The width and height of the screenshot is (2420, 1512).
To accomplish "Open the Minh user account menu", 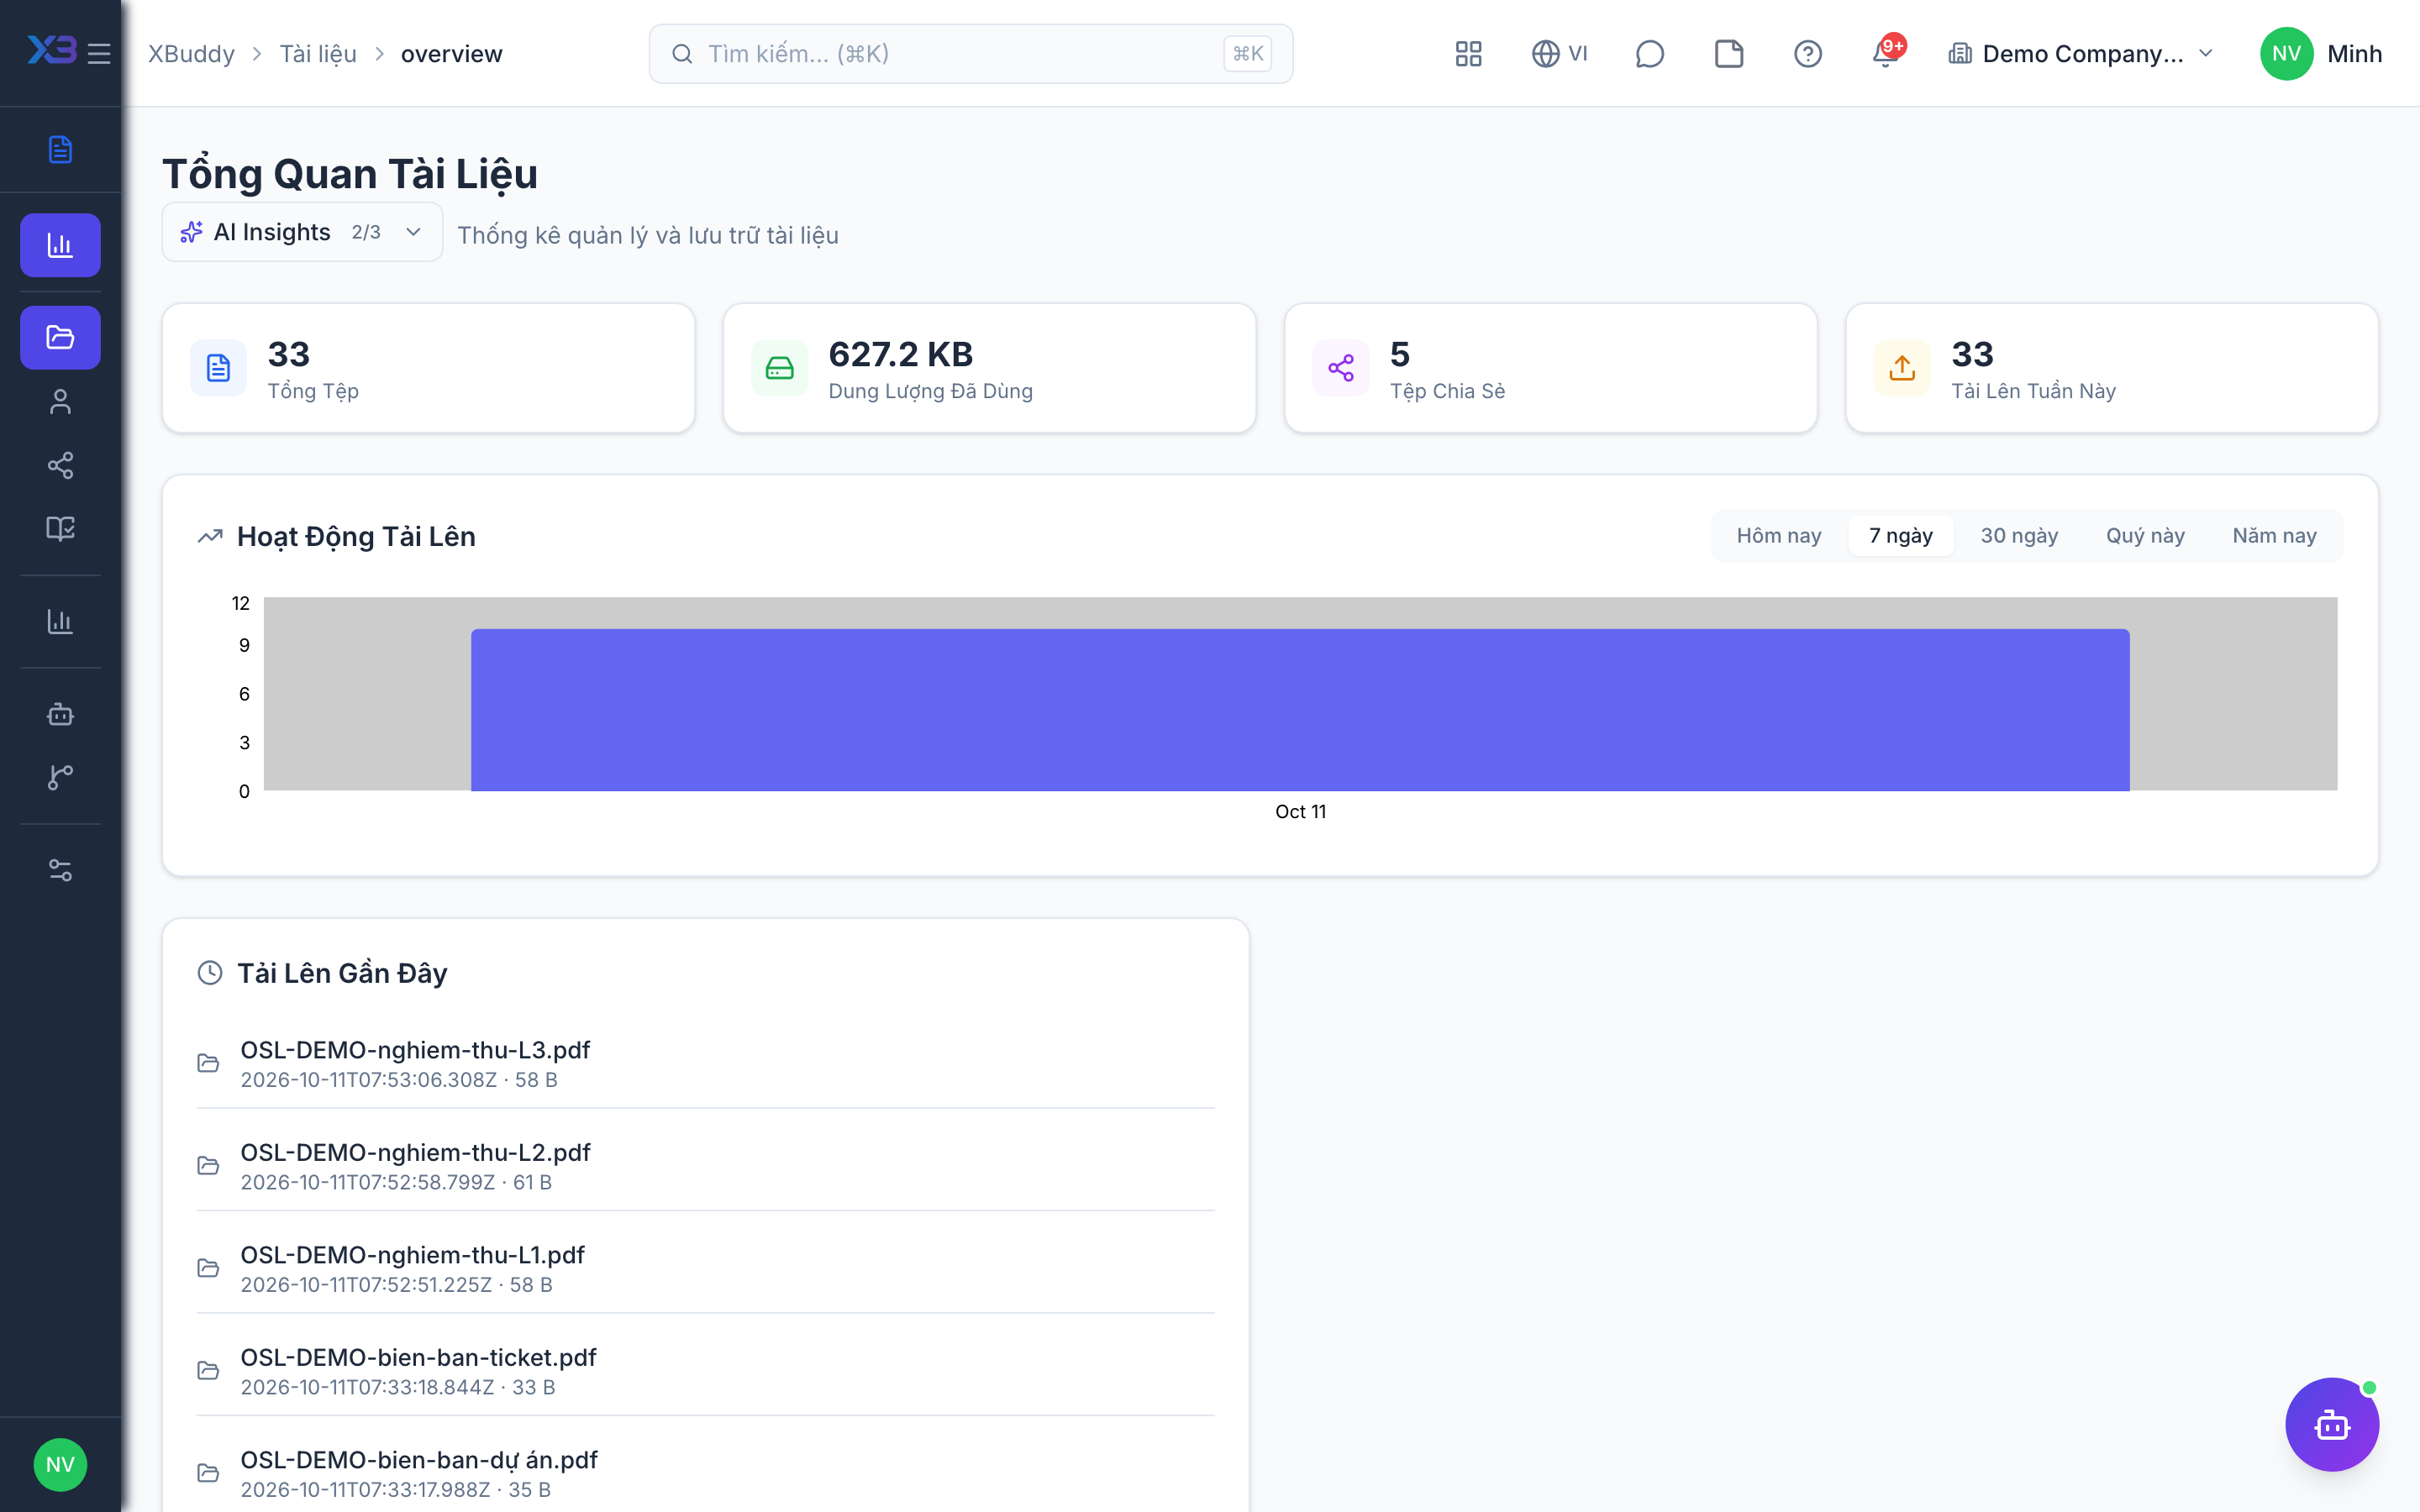I will point(2321,54).
